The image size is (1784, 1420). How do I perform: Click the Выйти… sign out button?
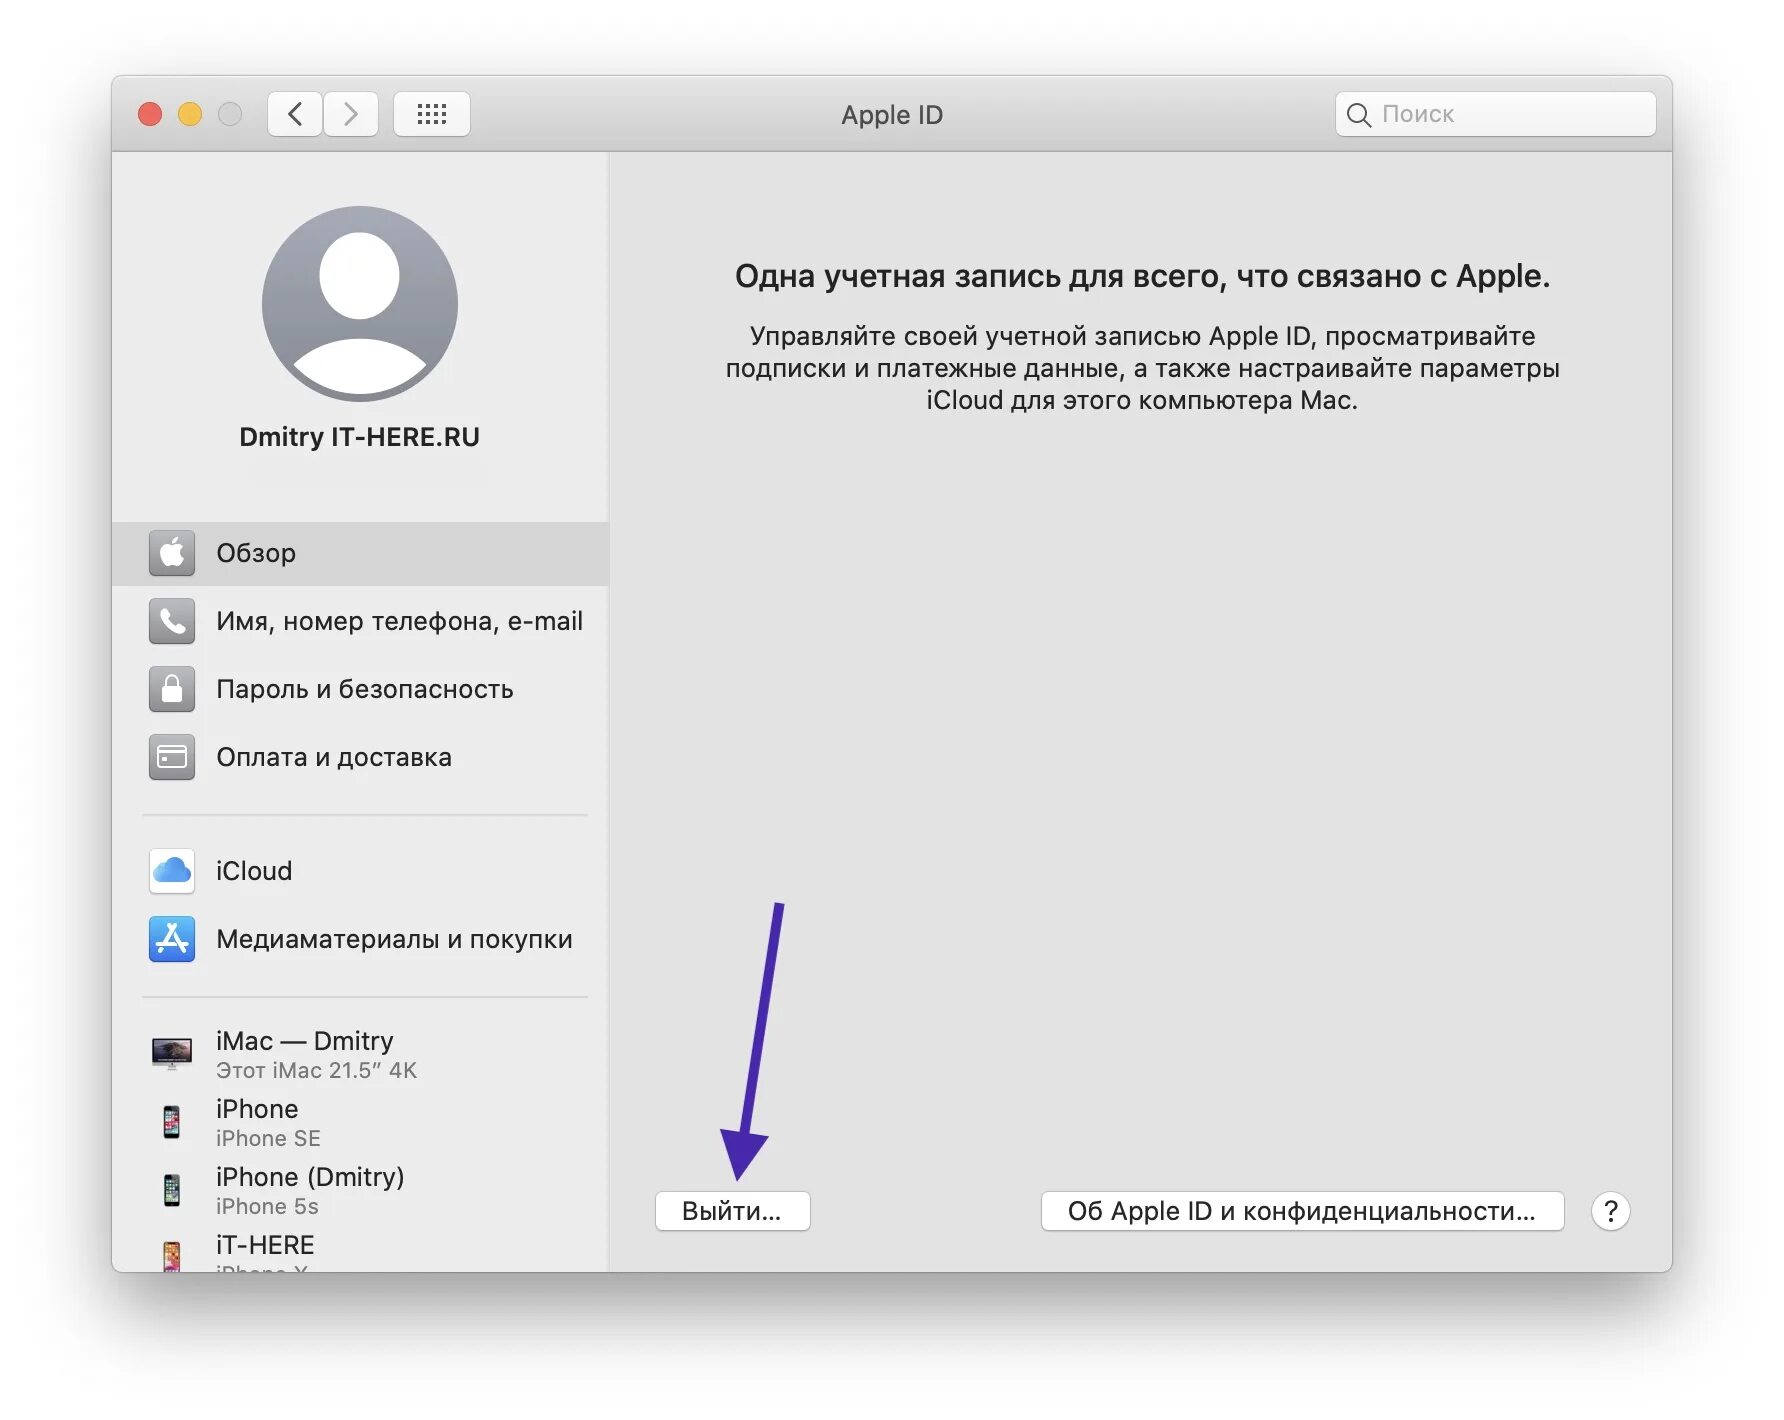(x=732, y=1211)
